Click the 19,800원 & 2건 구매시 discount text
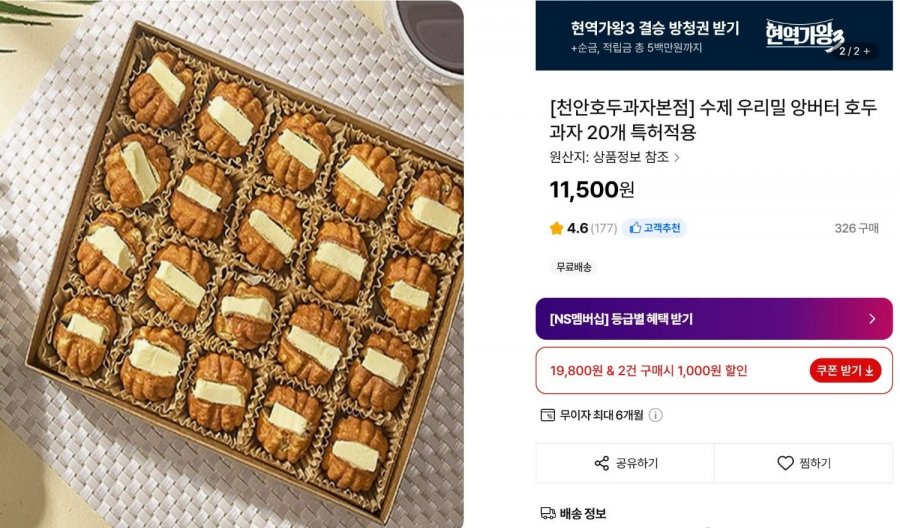Screen dimensions: 900x528 click(648, 370)
